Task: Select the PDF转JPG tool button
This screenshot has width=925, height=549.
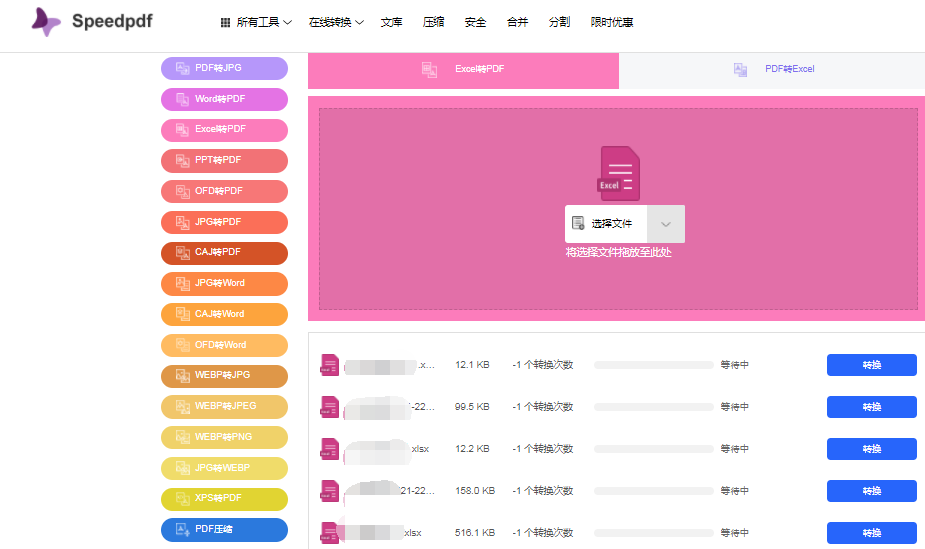Action: [x=224, y=68]
